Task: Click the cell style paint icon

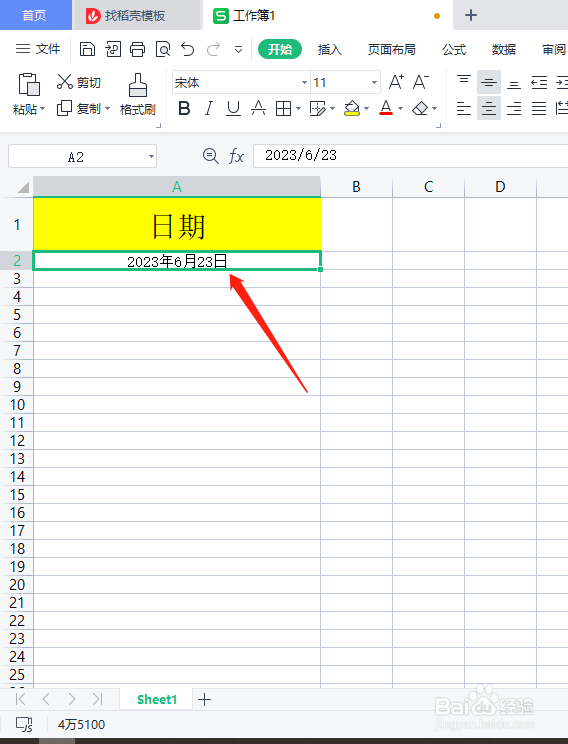Action: [x=317, y=109]
